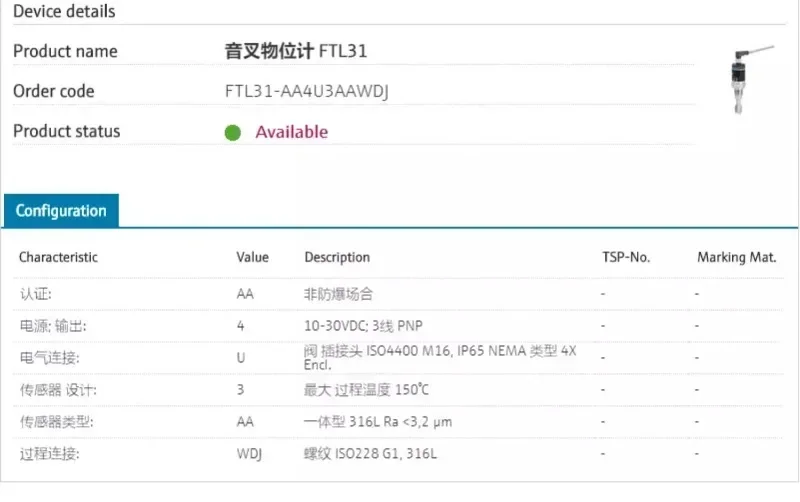The height and width of the screenshot is (502, 800).
Task: Select the 传感器 设计 row
Action: click(x=398, y=390)
